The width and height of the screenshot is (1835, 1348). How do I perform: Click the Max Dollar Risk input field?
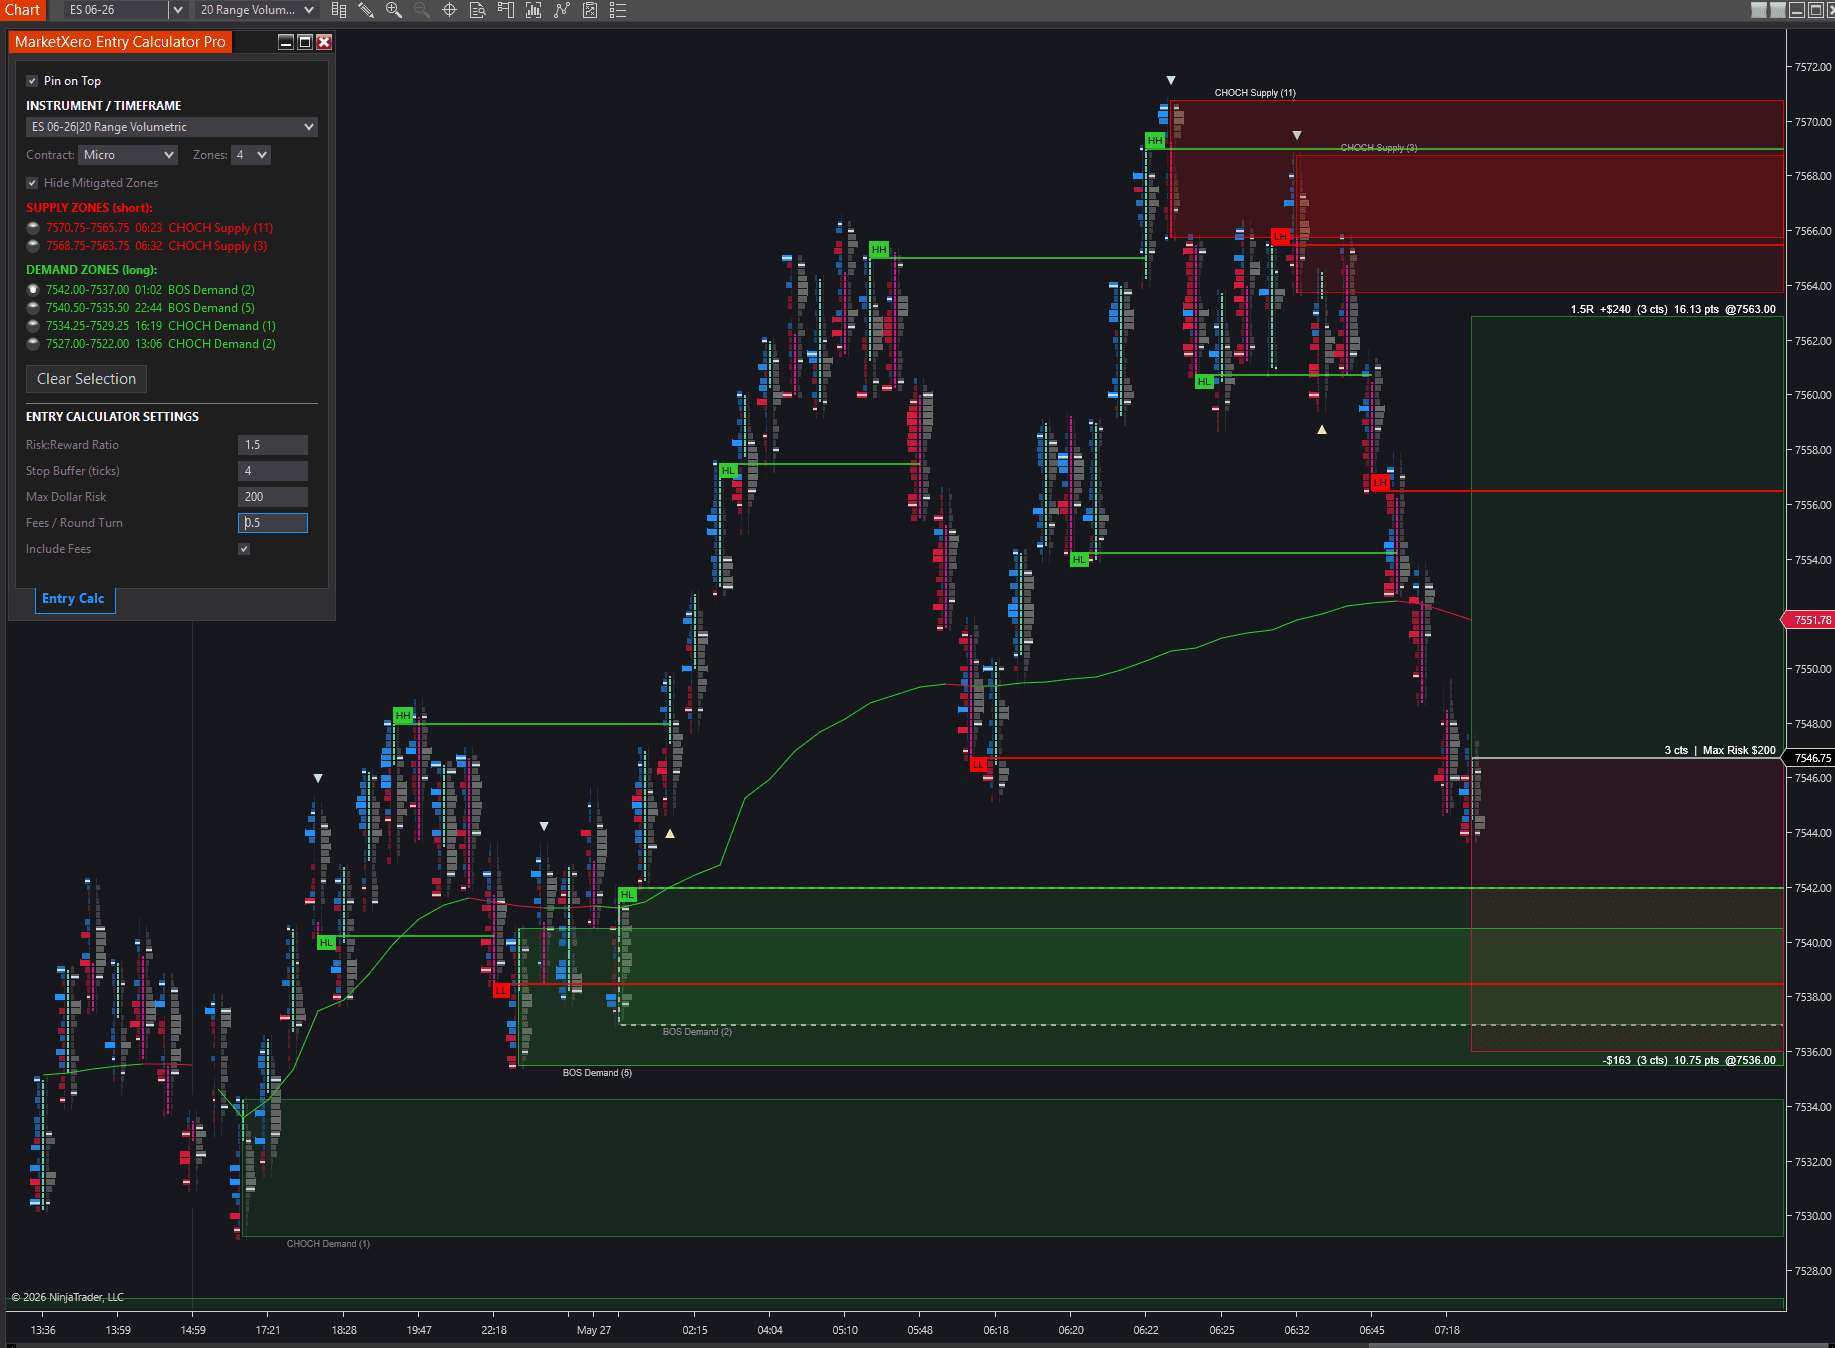(273, 497)
